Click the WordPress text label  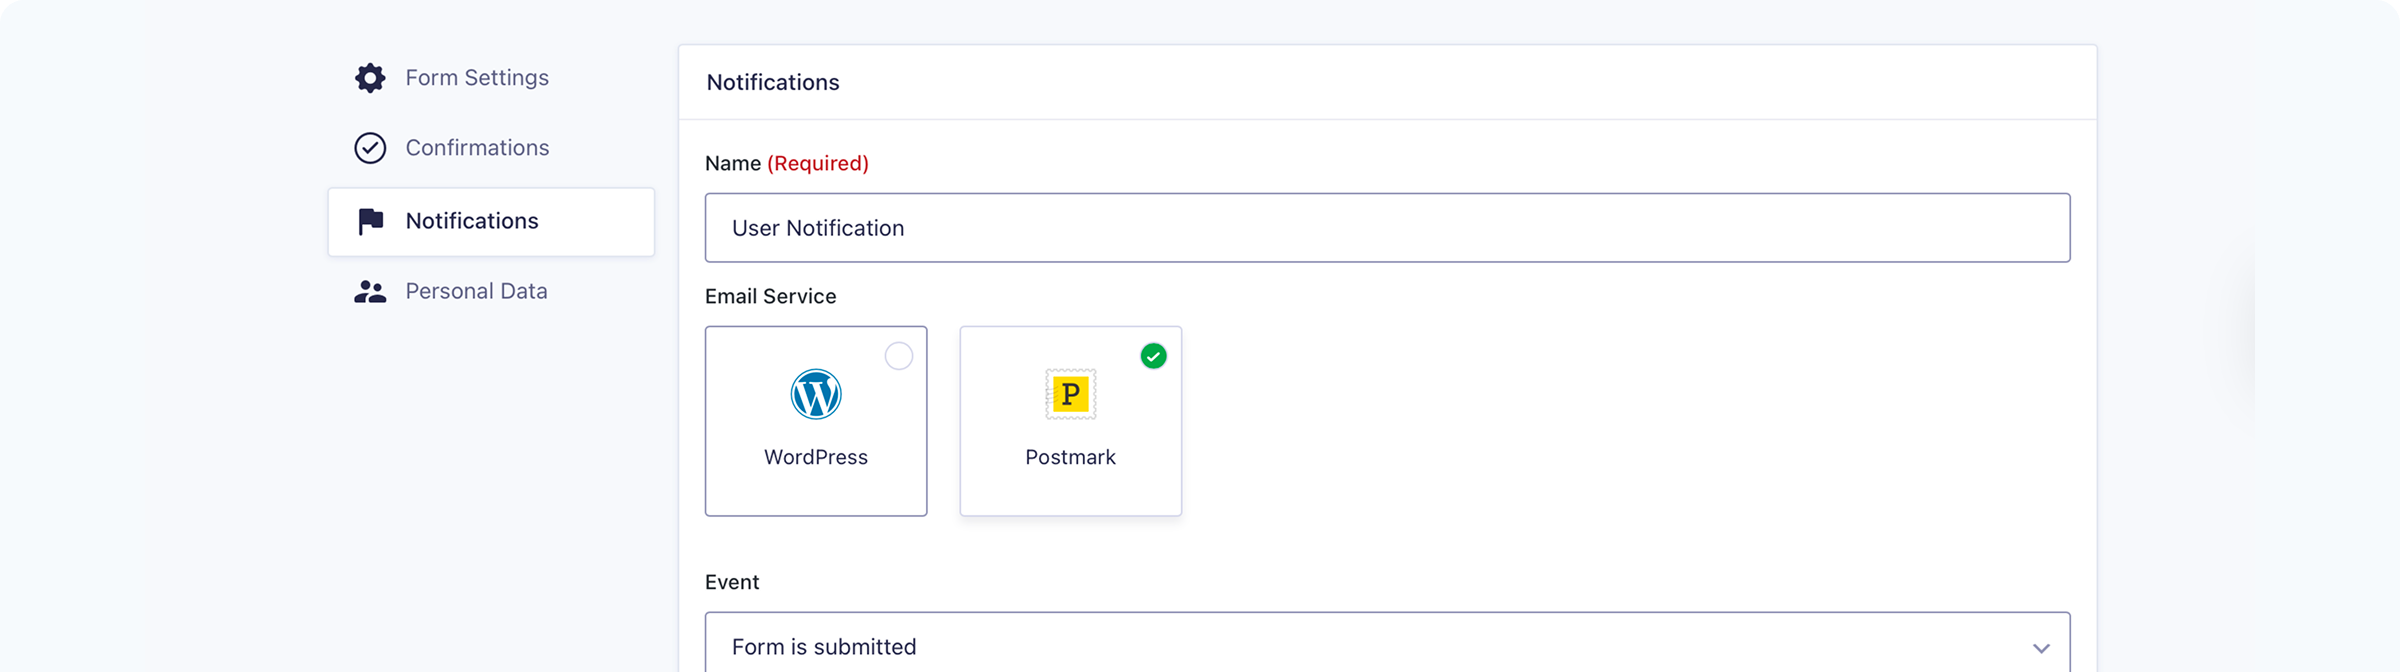pos(816,457)
